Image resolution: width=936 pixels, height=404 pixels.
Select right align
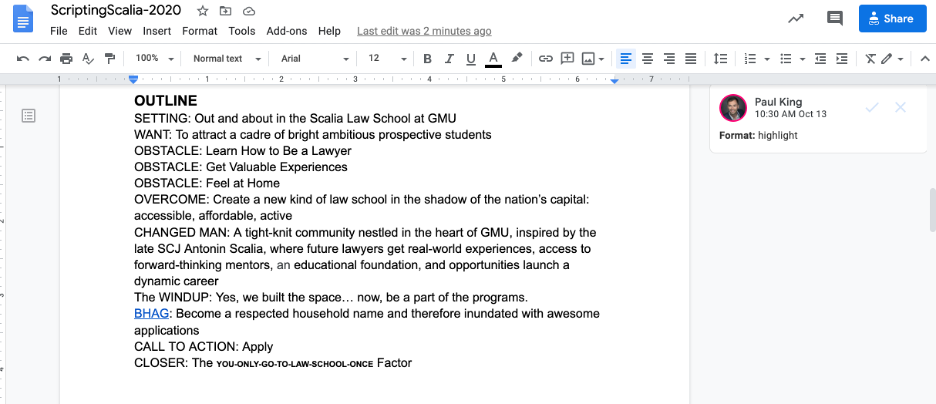[669, 58]
